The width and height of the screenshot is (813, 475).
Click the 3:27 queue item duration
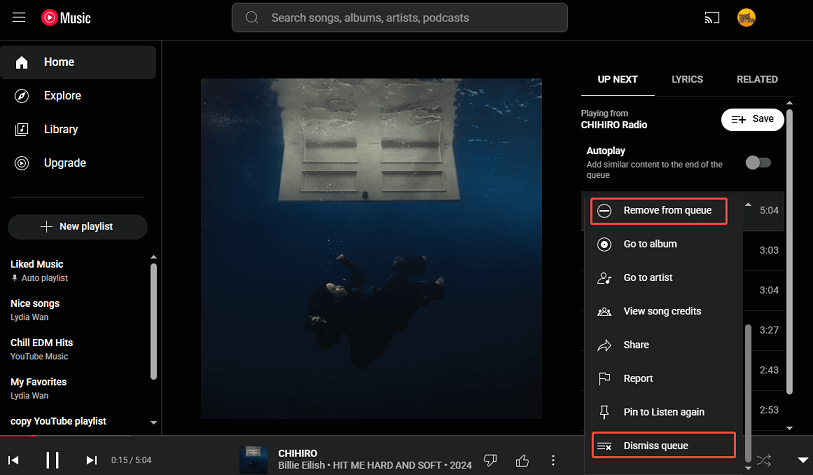769,330
